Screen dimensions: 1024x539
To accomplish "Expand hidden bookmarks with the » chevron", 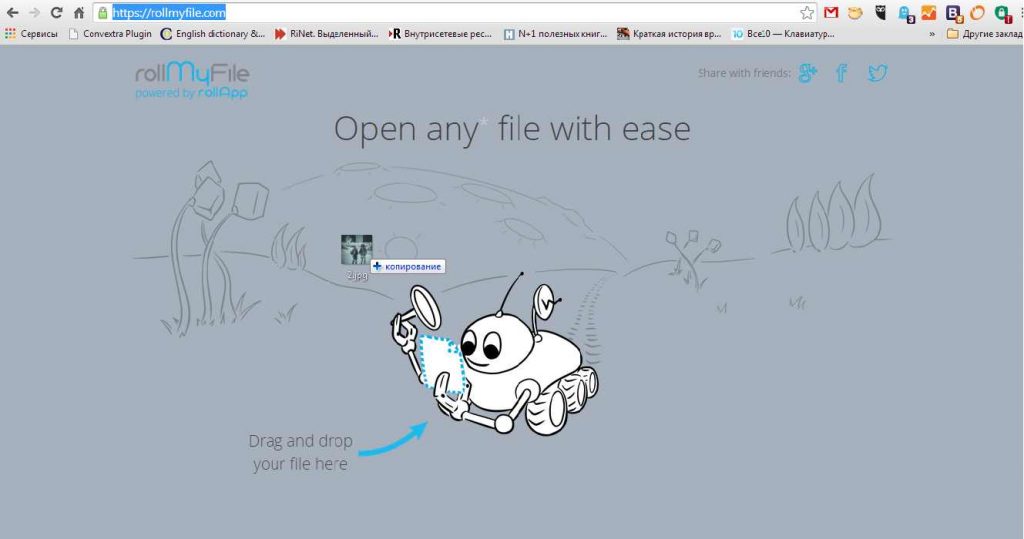I will pyautogui.click(x=932, y=34).
